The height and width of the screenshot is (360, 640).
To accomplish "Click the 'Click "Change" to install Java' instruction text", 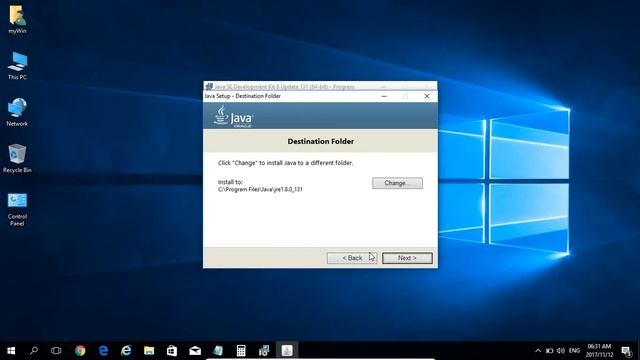I will pyautogui.click(x=285, y=163).
